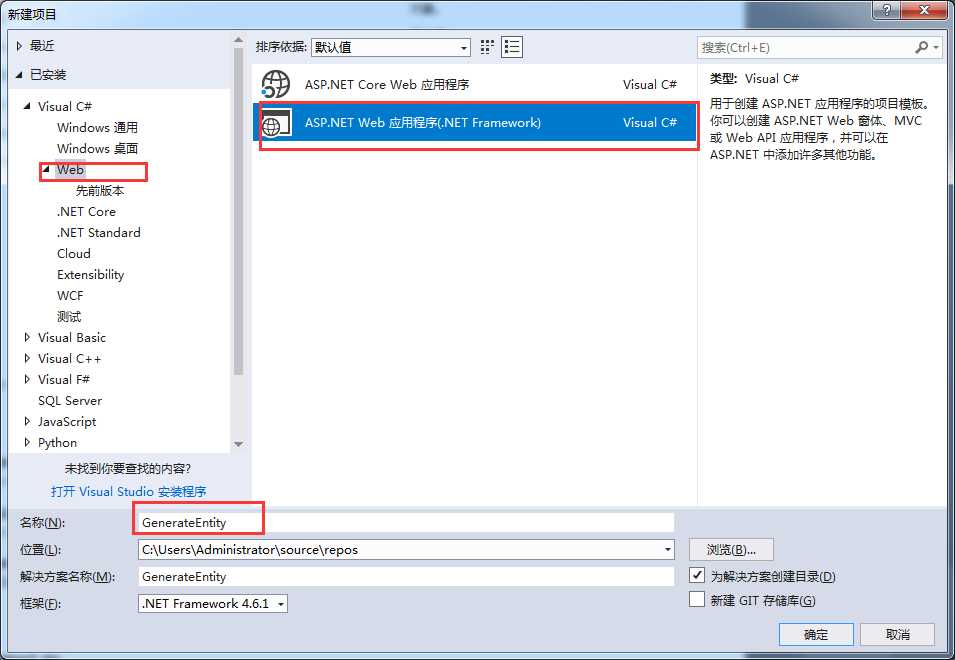Choose ASP.NET Core Web 应用程序 template
Viewport: 955px width, 660px height.
click(475, 84)
